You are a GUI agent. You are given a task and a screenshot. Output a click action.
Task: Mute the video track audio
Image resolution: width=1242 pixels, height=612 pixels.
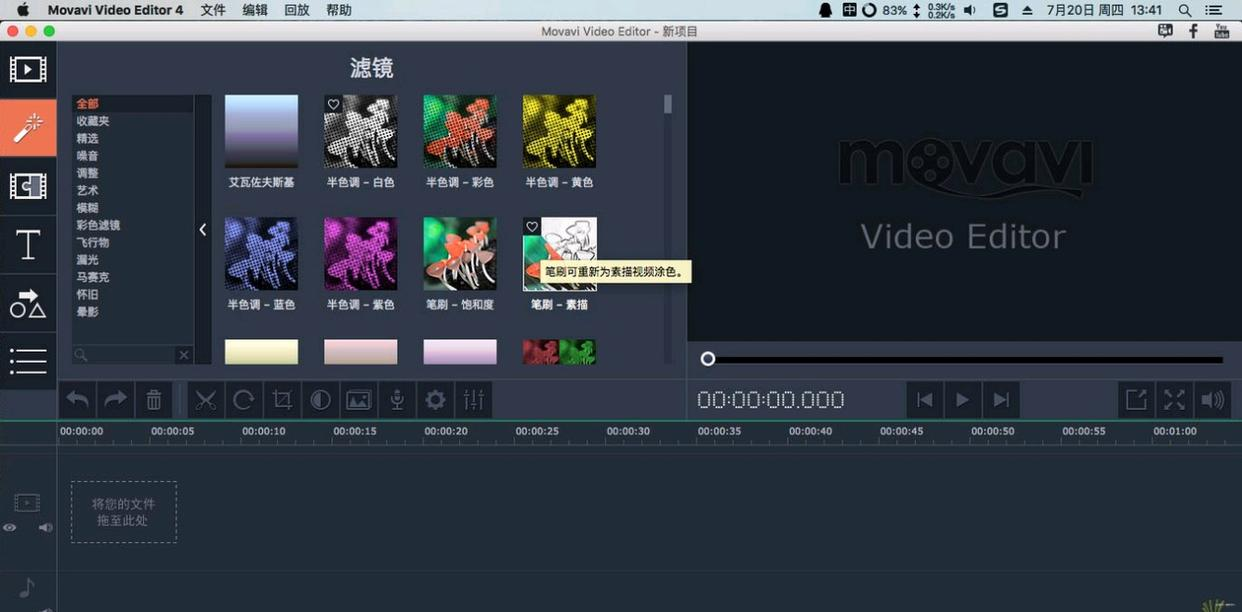tap(45, 527)
